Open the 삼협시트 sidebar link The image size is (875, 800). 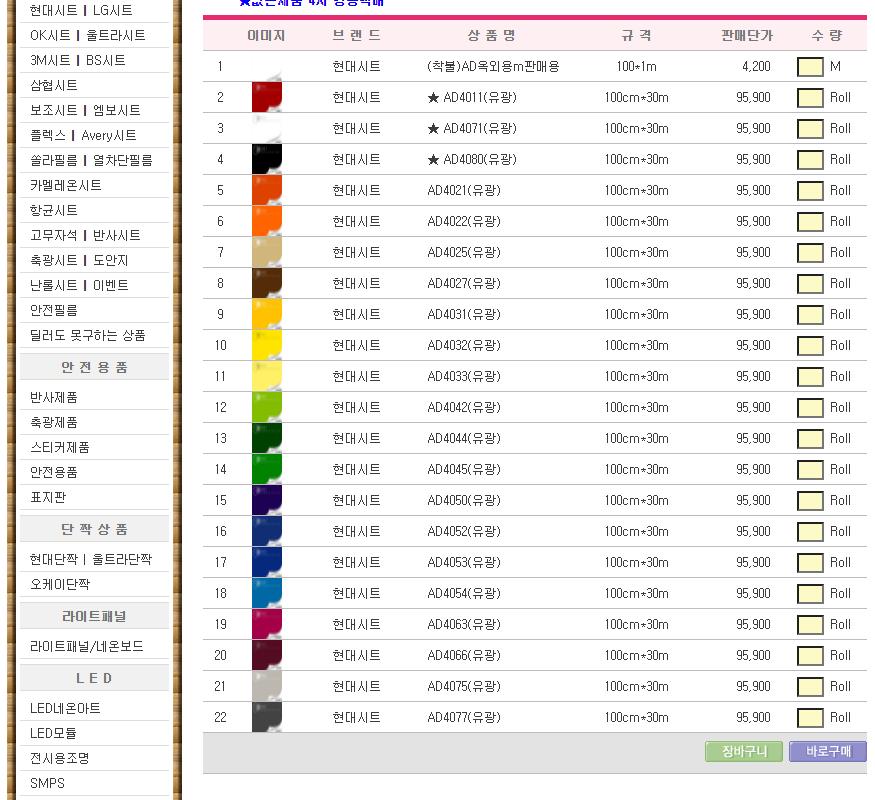(54, 85)
